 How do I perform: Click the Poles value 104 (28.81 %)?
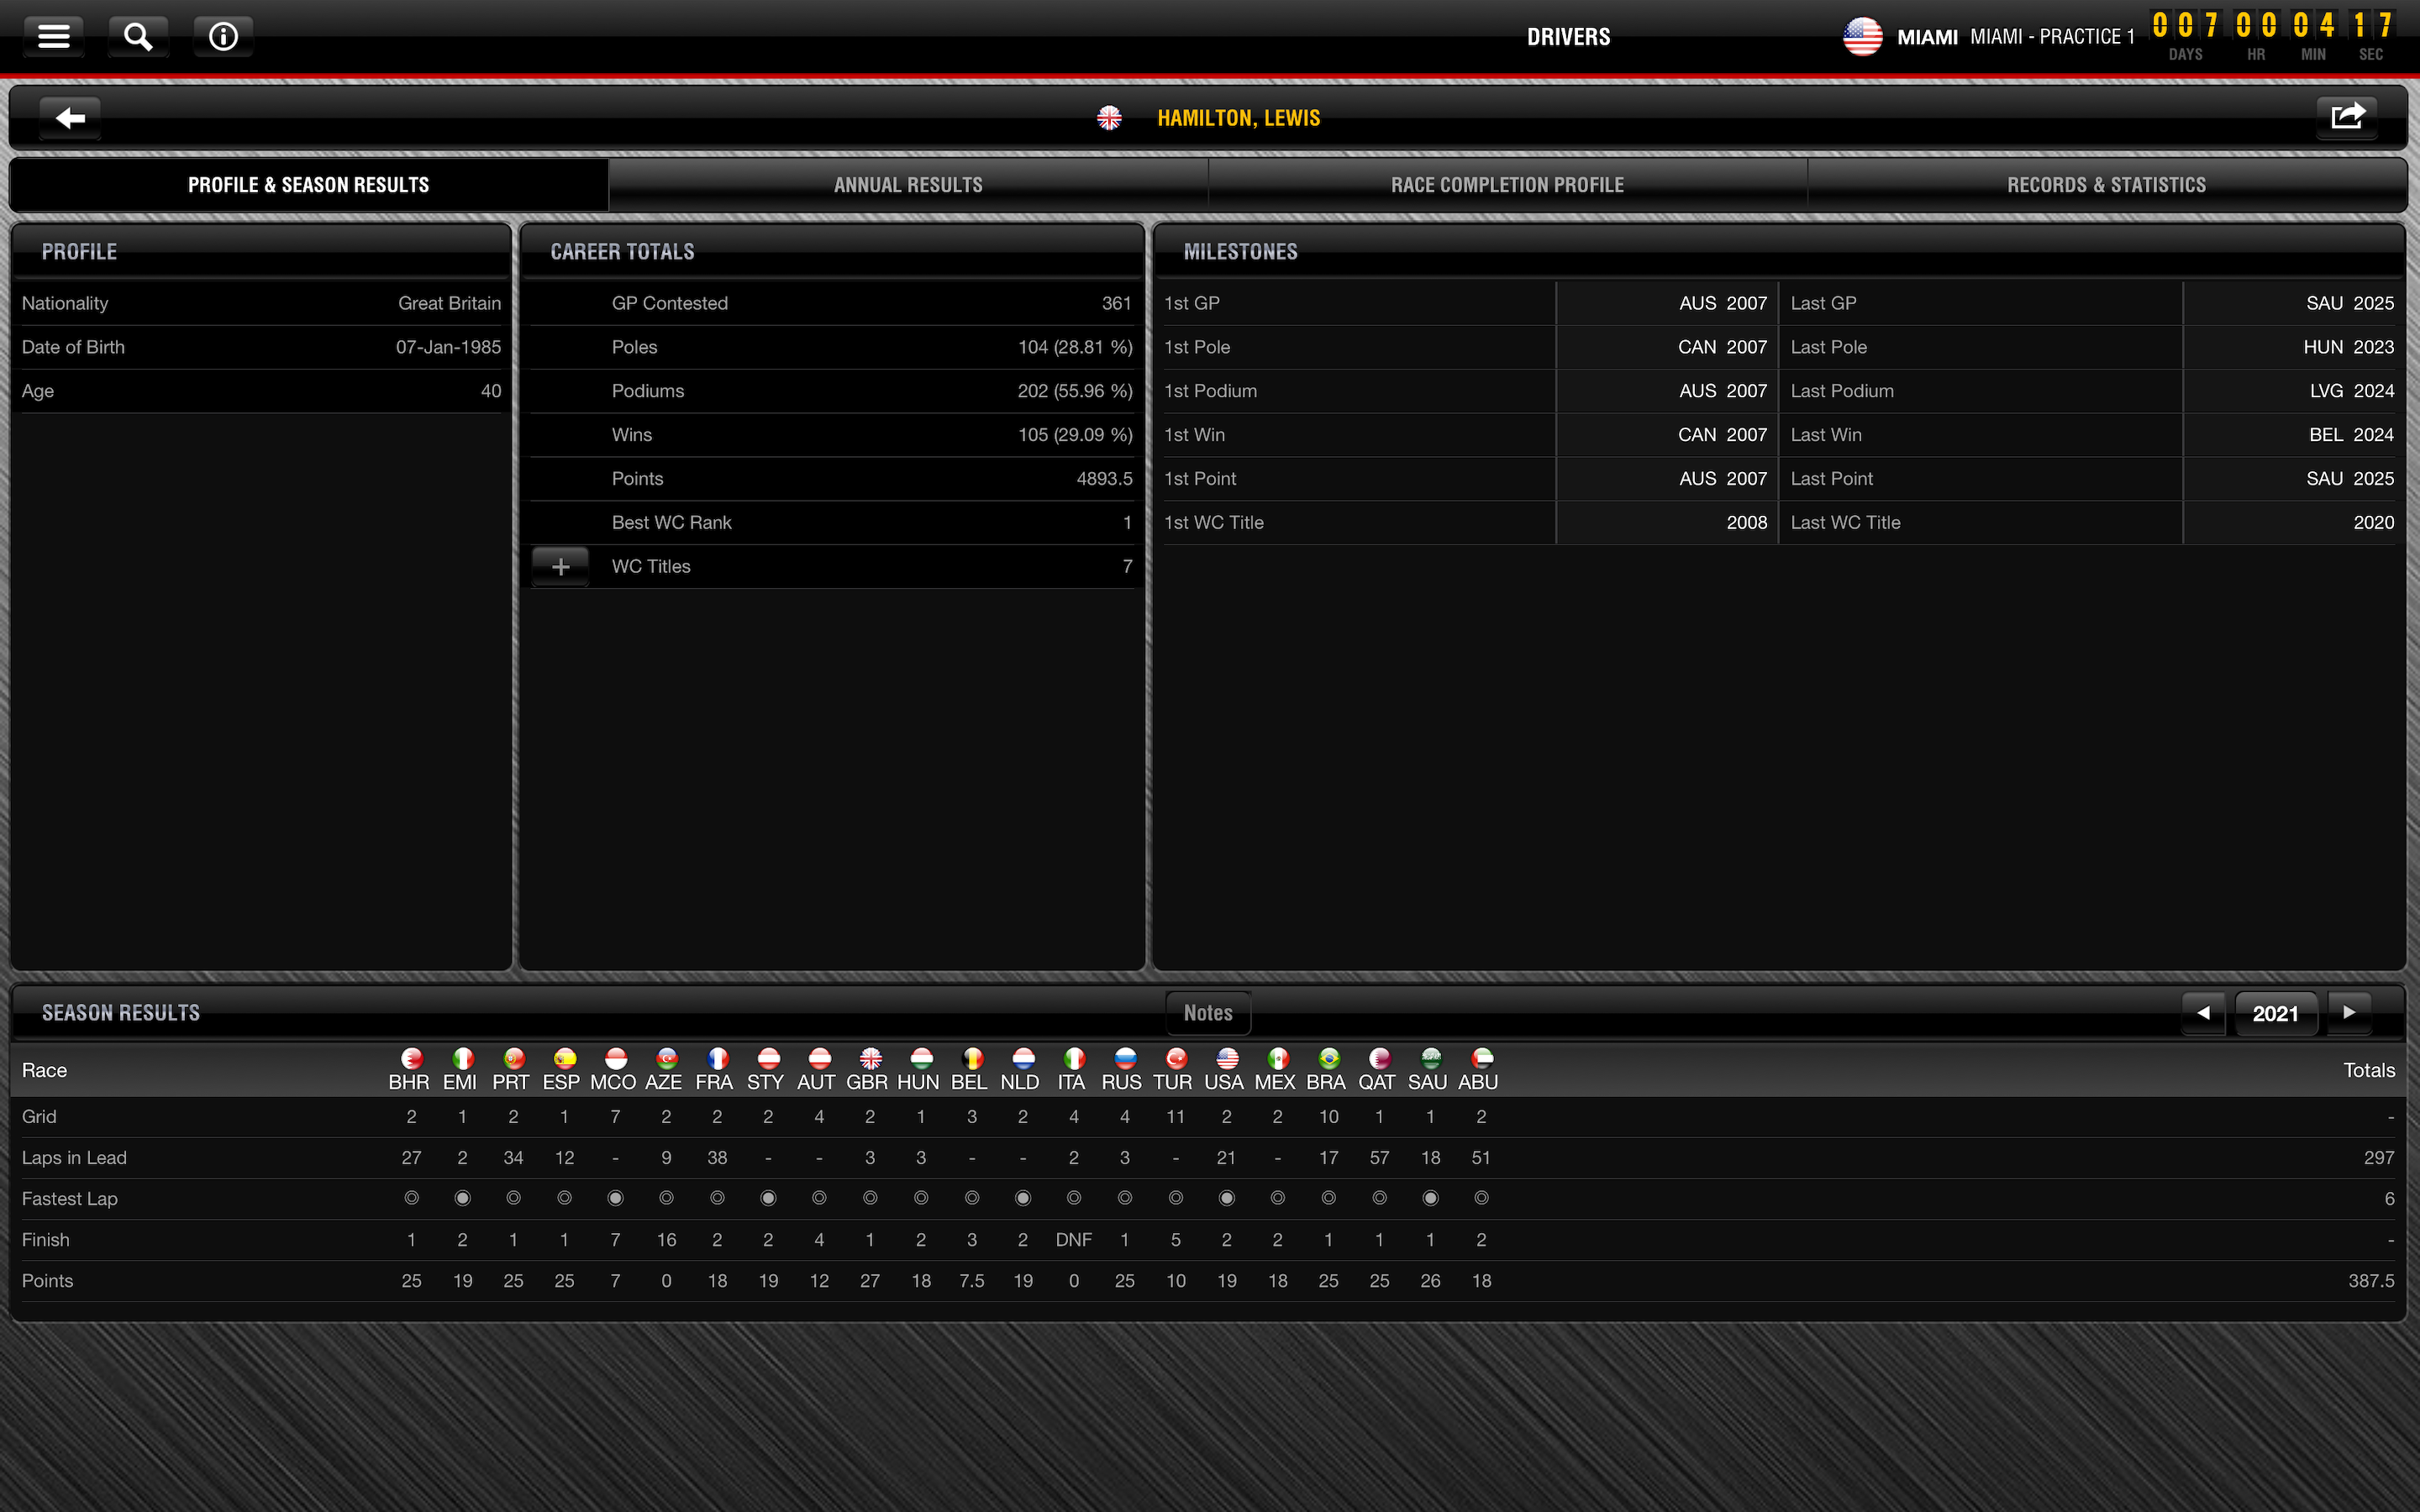[x=1075, y=347]
